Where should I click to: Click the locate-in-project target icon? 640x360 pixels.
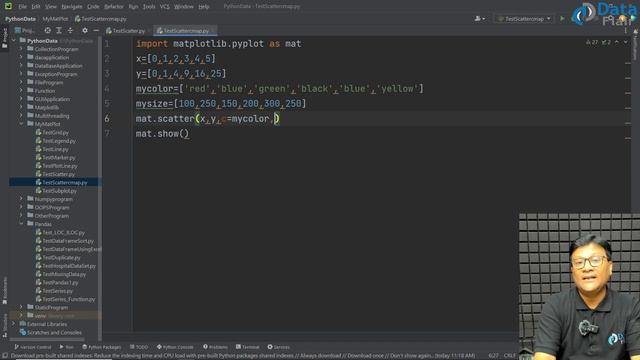(x=48, y=31)
